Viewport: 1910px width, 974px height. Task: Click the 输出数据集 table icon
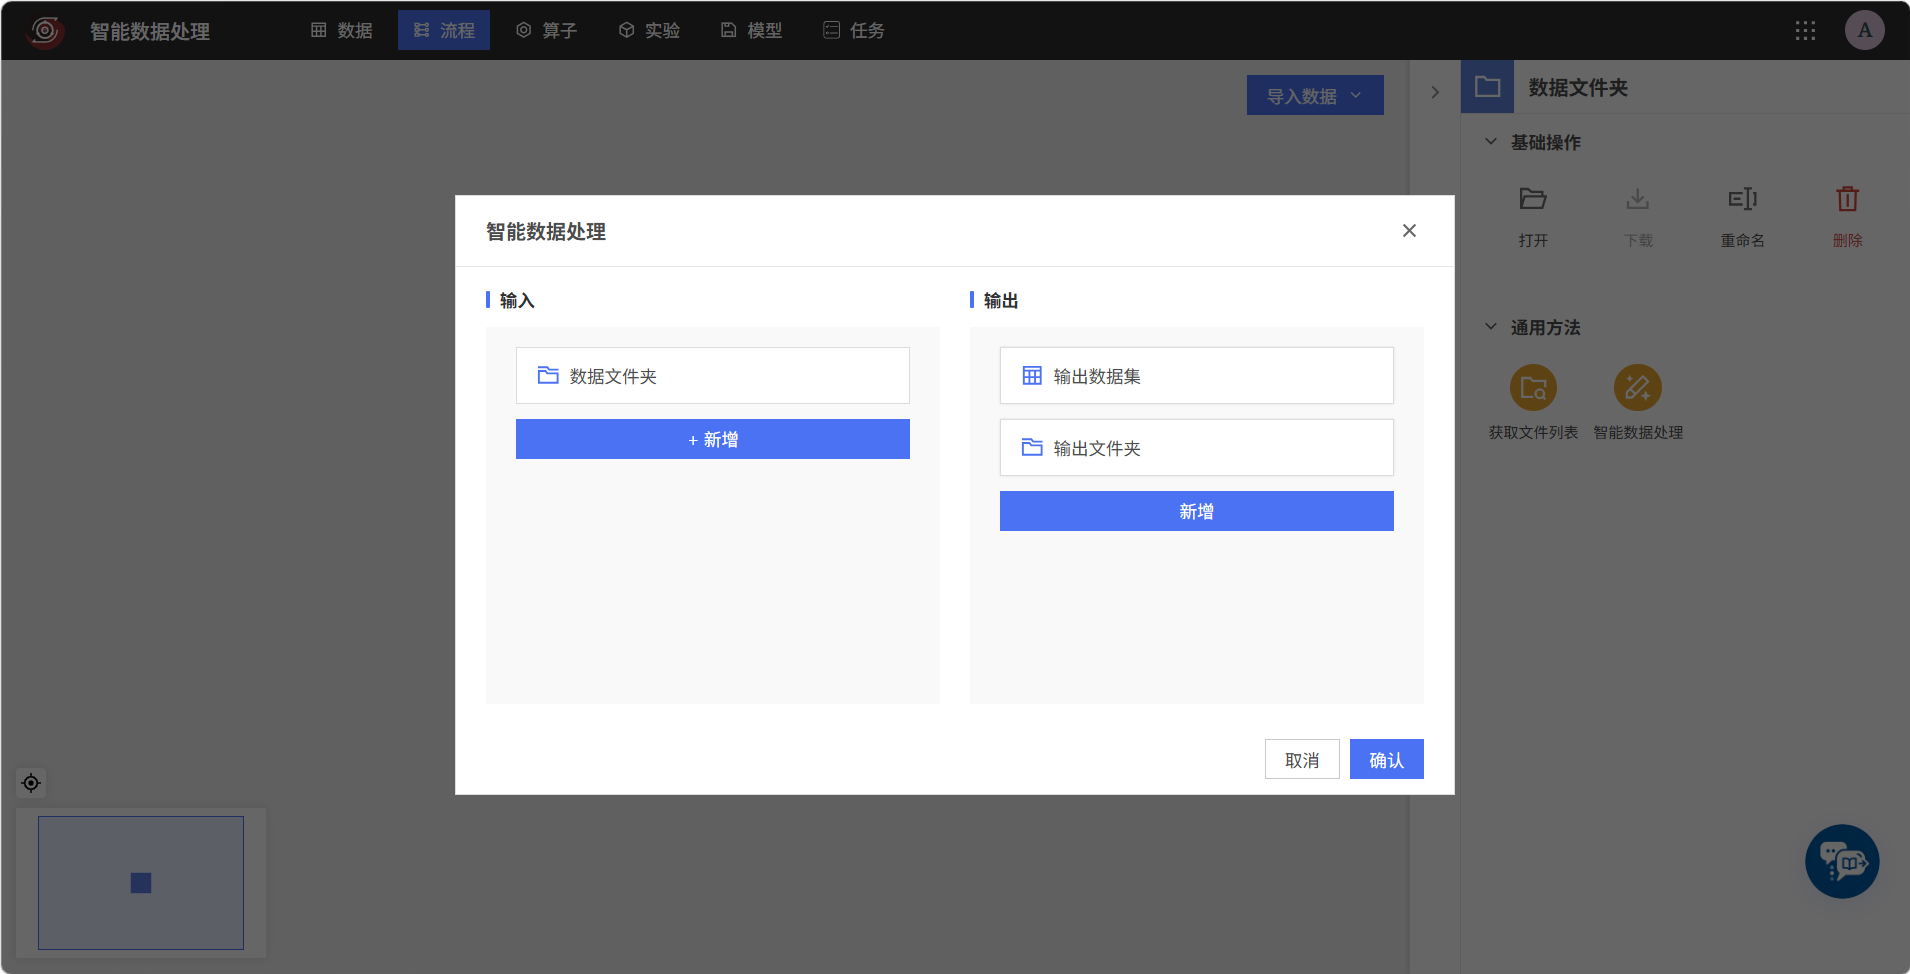coord(1032,376)
